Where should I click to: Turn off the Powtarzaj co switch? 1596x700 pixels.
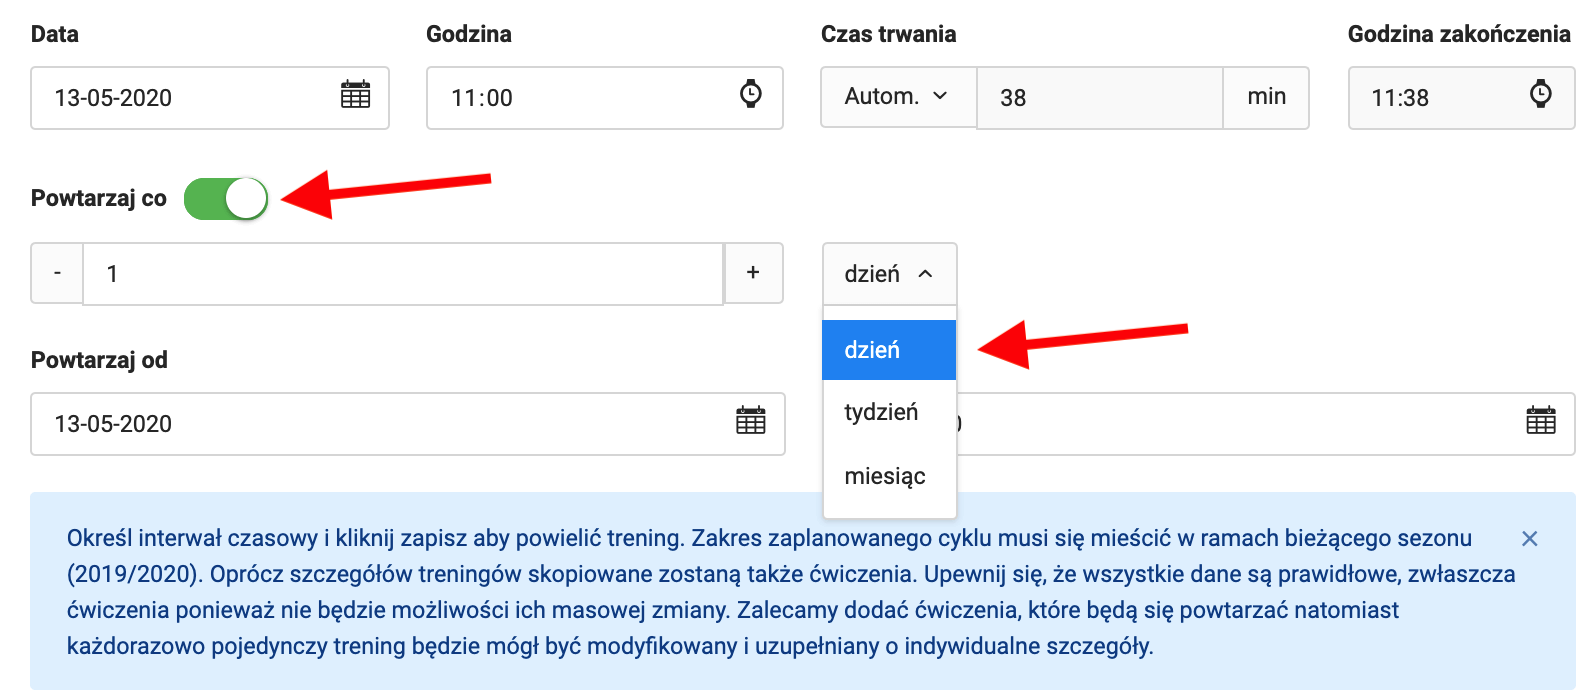(226, 198)
